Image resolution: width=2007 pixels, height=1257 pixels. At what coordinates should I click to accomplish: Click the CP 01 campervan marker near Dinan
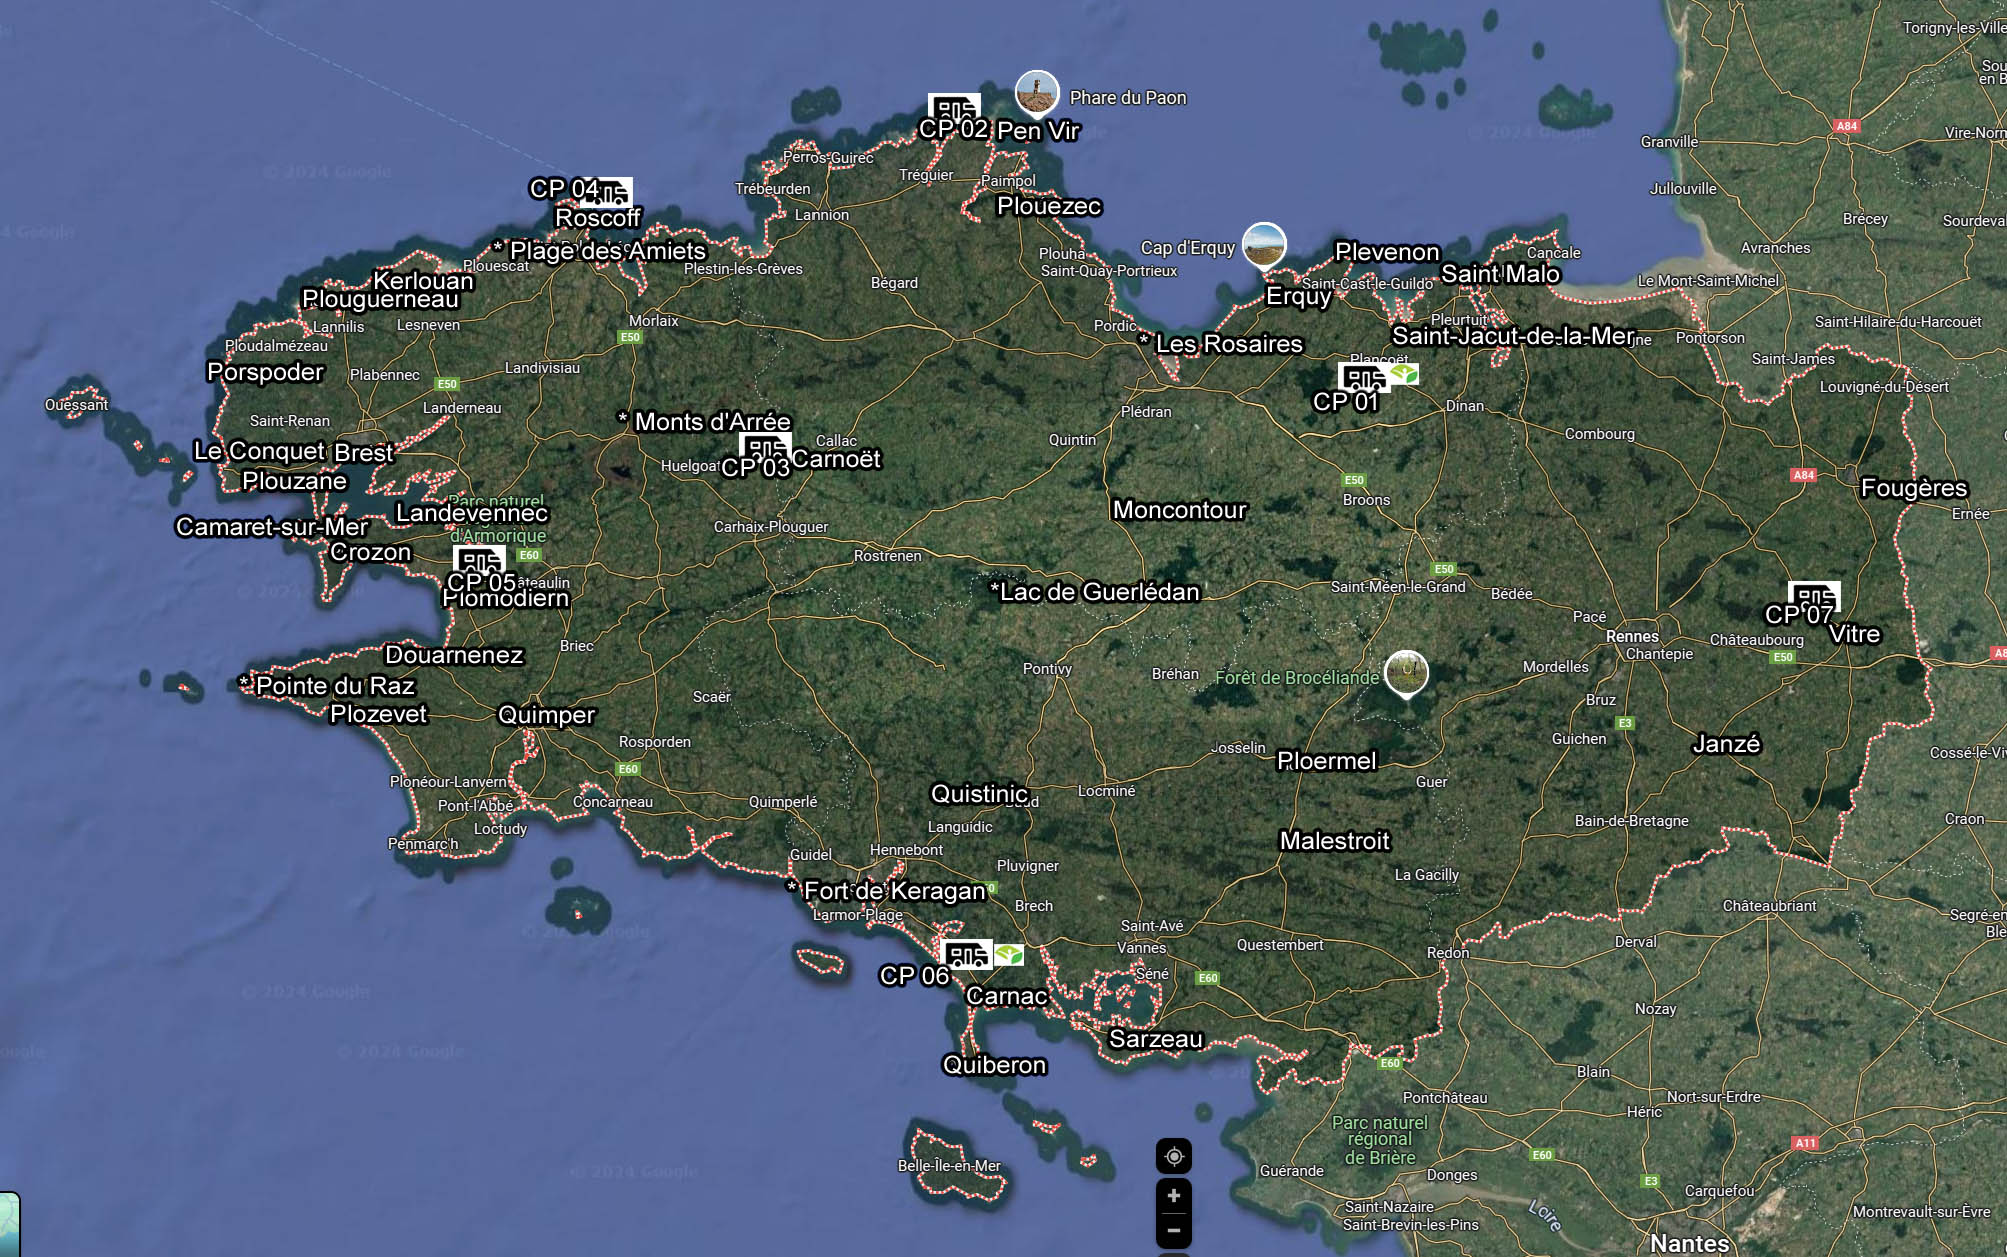pos(1363,379)
